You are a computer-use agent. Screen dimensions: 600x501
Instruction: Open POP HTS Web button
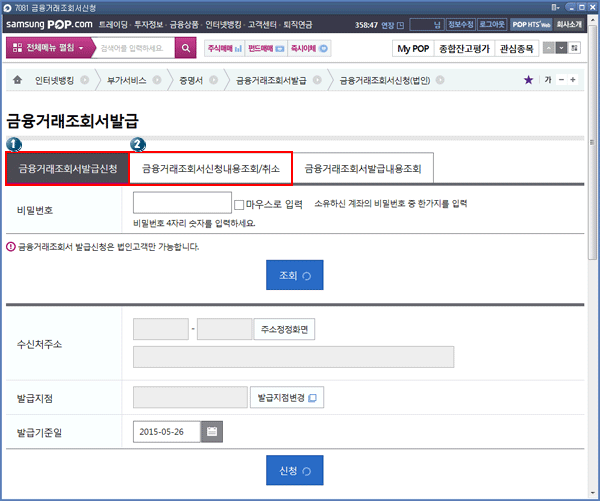[x=532, y=24]
